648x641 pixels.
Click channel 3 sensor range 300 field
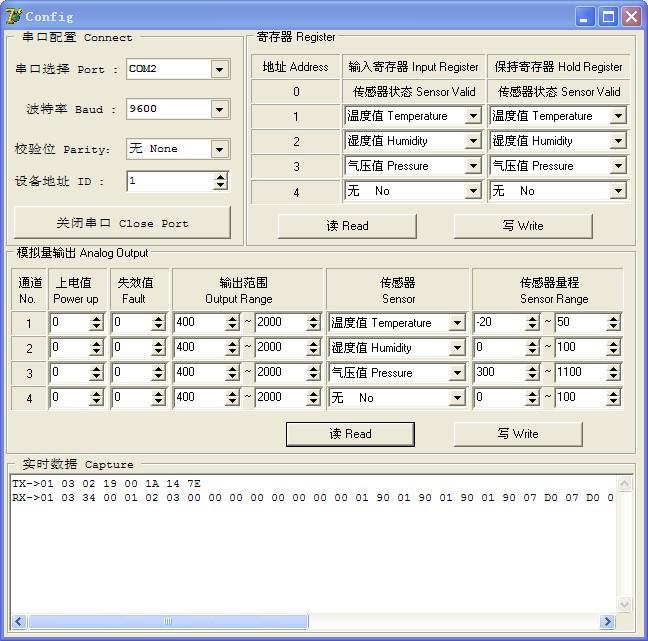point(500,372)
